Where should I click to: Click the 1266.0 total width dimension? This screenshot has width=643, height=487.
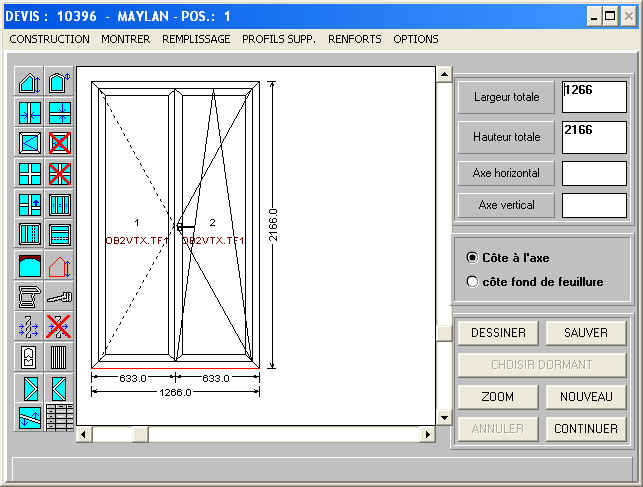click(176, 392)
